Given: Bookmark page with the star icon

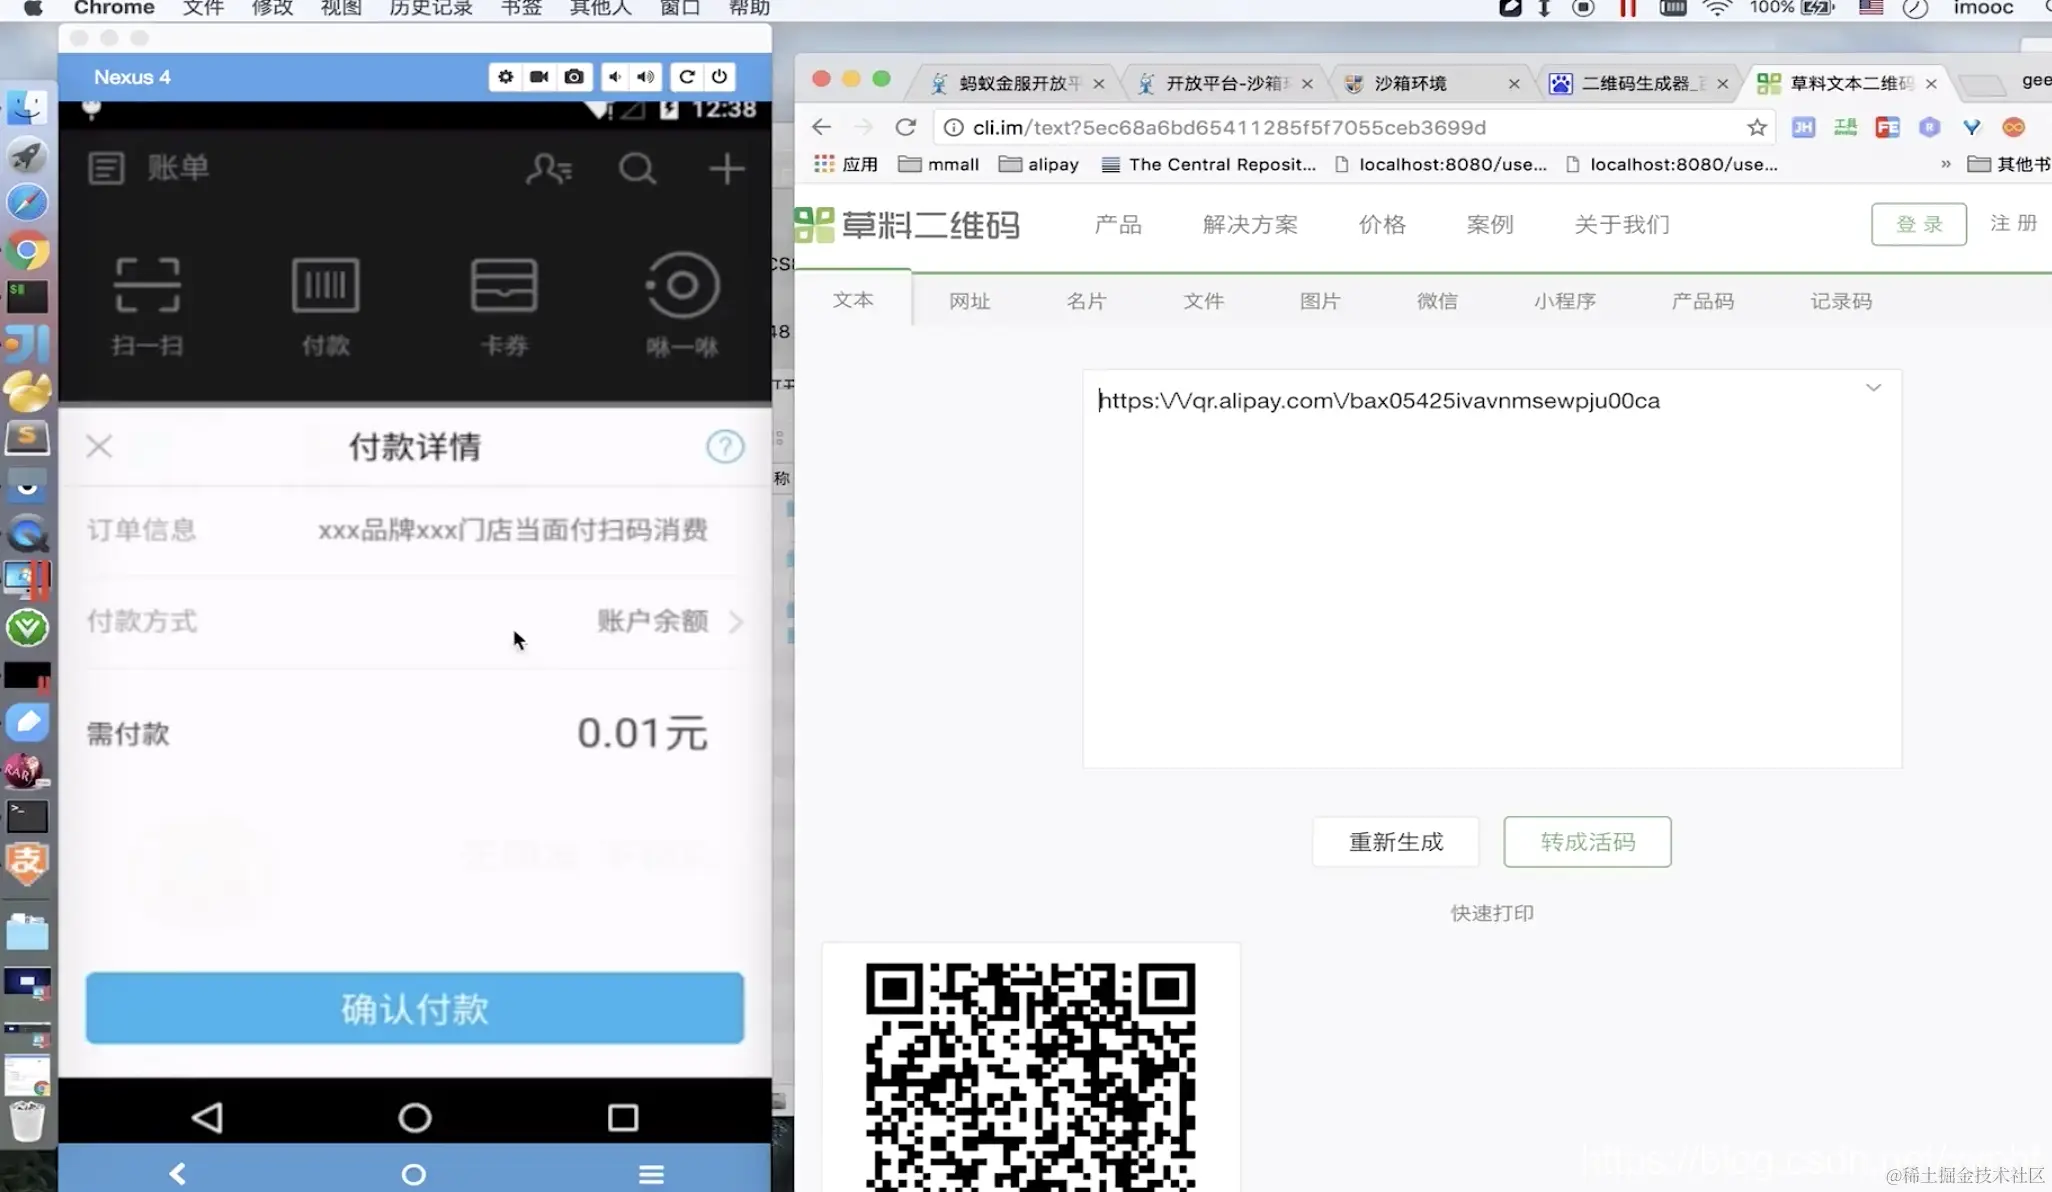Looking at the screenshot, I should [1757, 127].
